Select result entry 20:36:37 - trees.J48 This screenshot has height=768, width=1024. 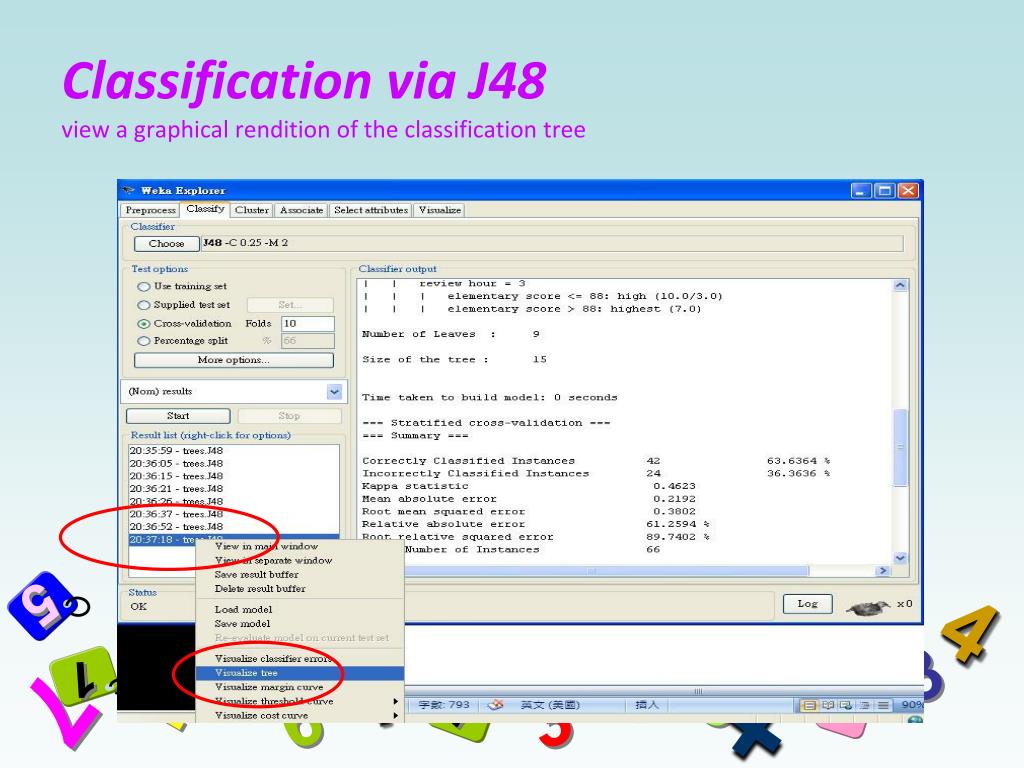(x=234, y=515)
